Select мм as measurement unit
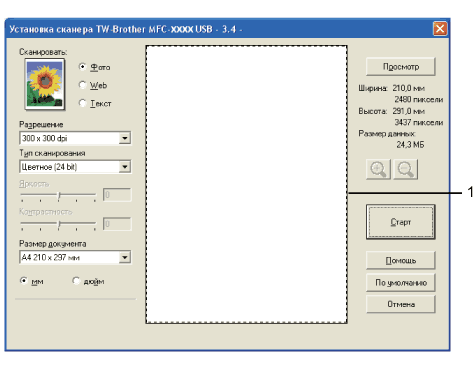 coord(24,281)
